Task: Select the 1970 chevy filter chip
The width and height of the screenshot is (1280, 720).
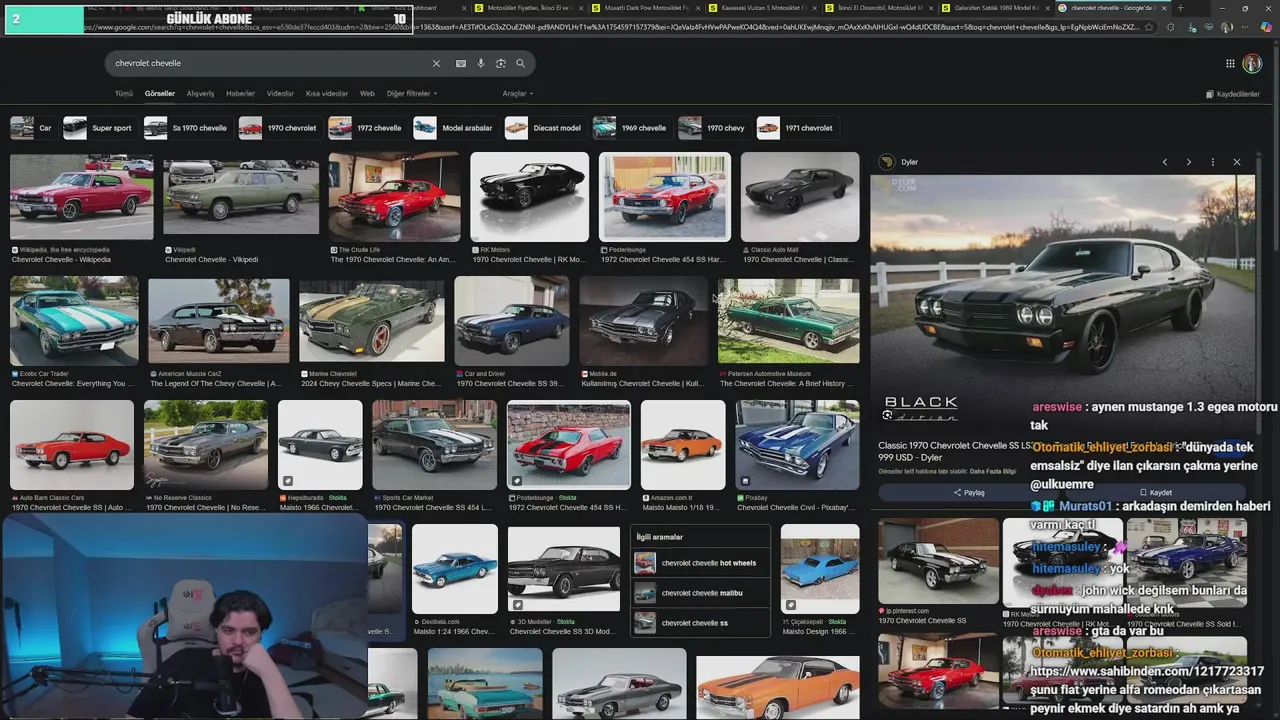Action: 712,128
